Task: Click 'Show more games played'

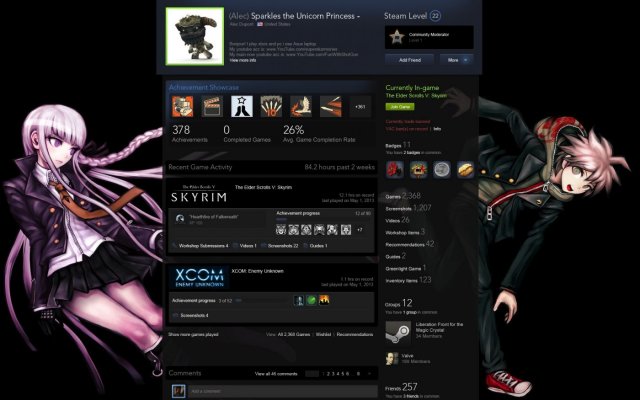Action: pos(193,334)
